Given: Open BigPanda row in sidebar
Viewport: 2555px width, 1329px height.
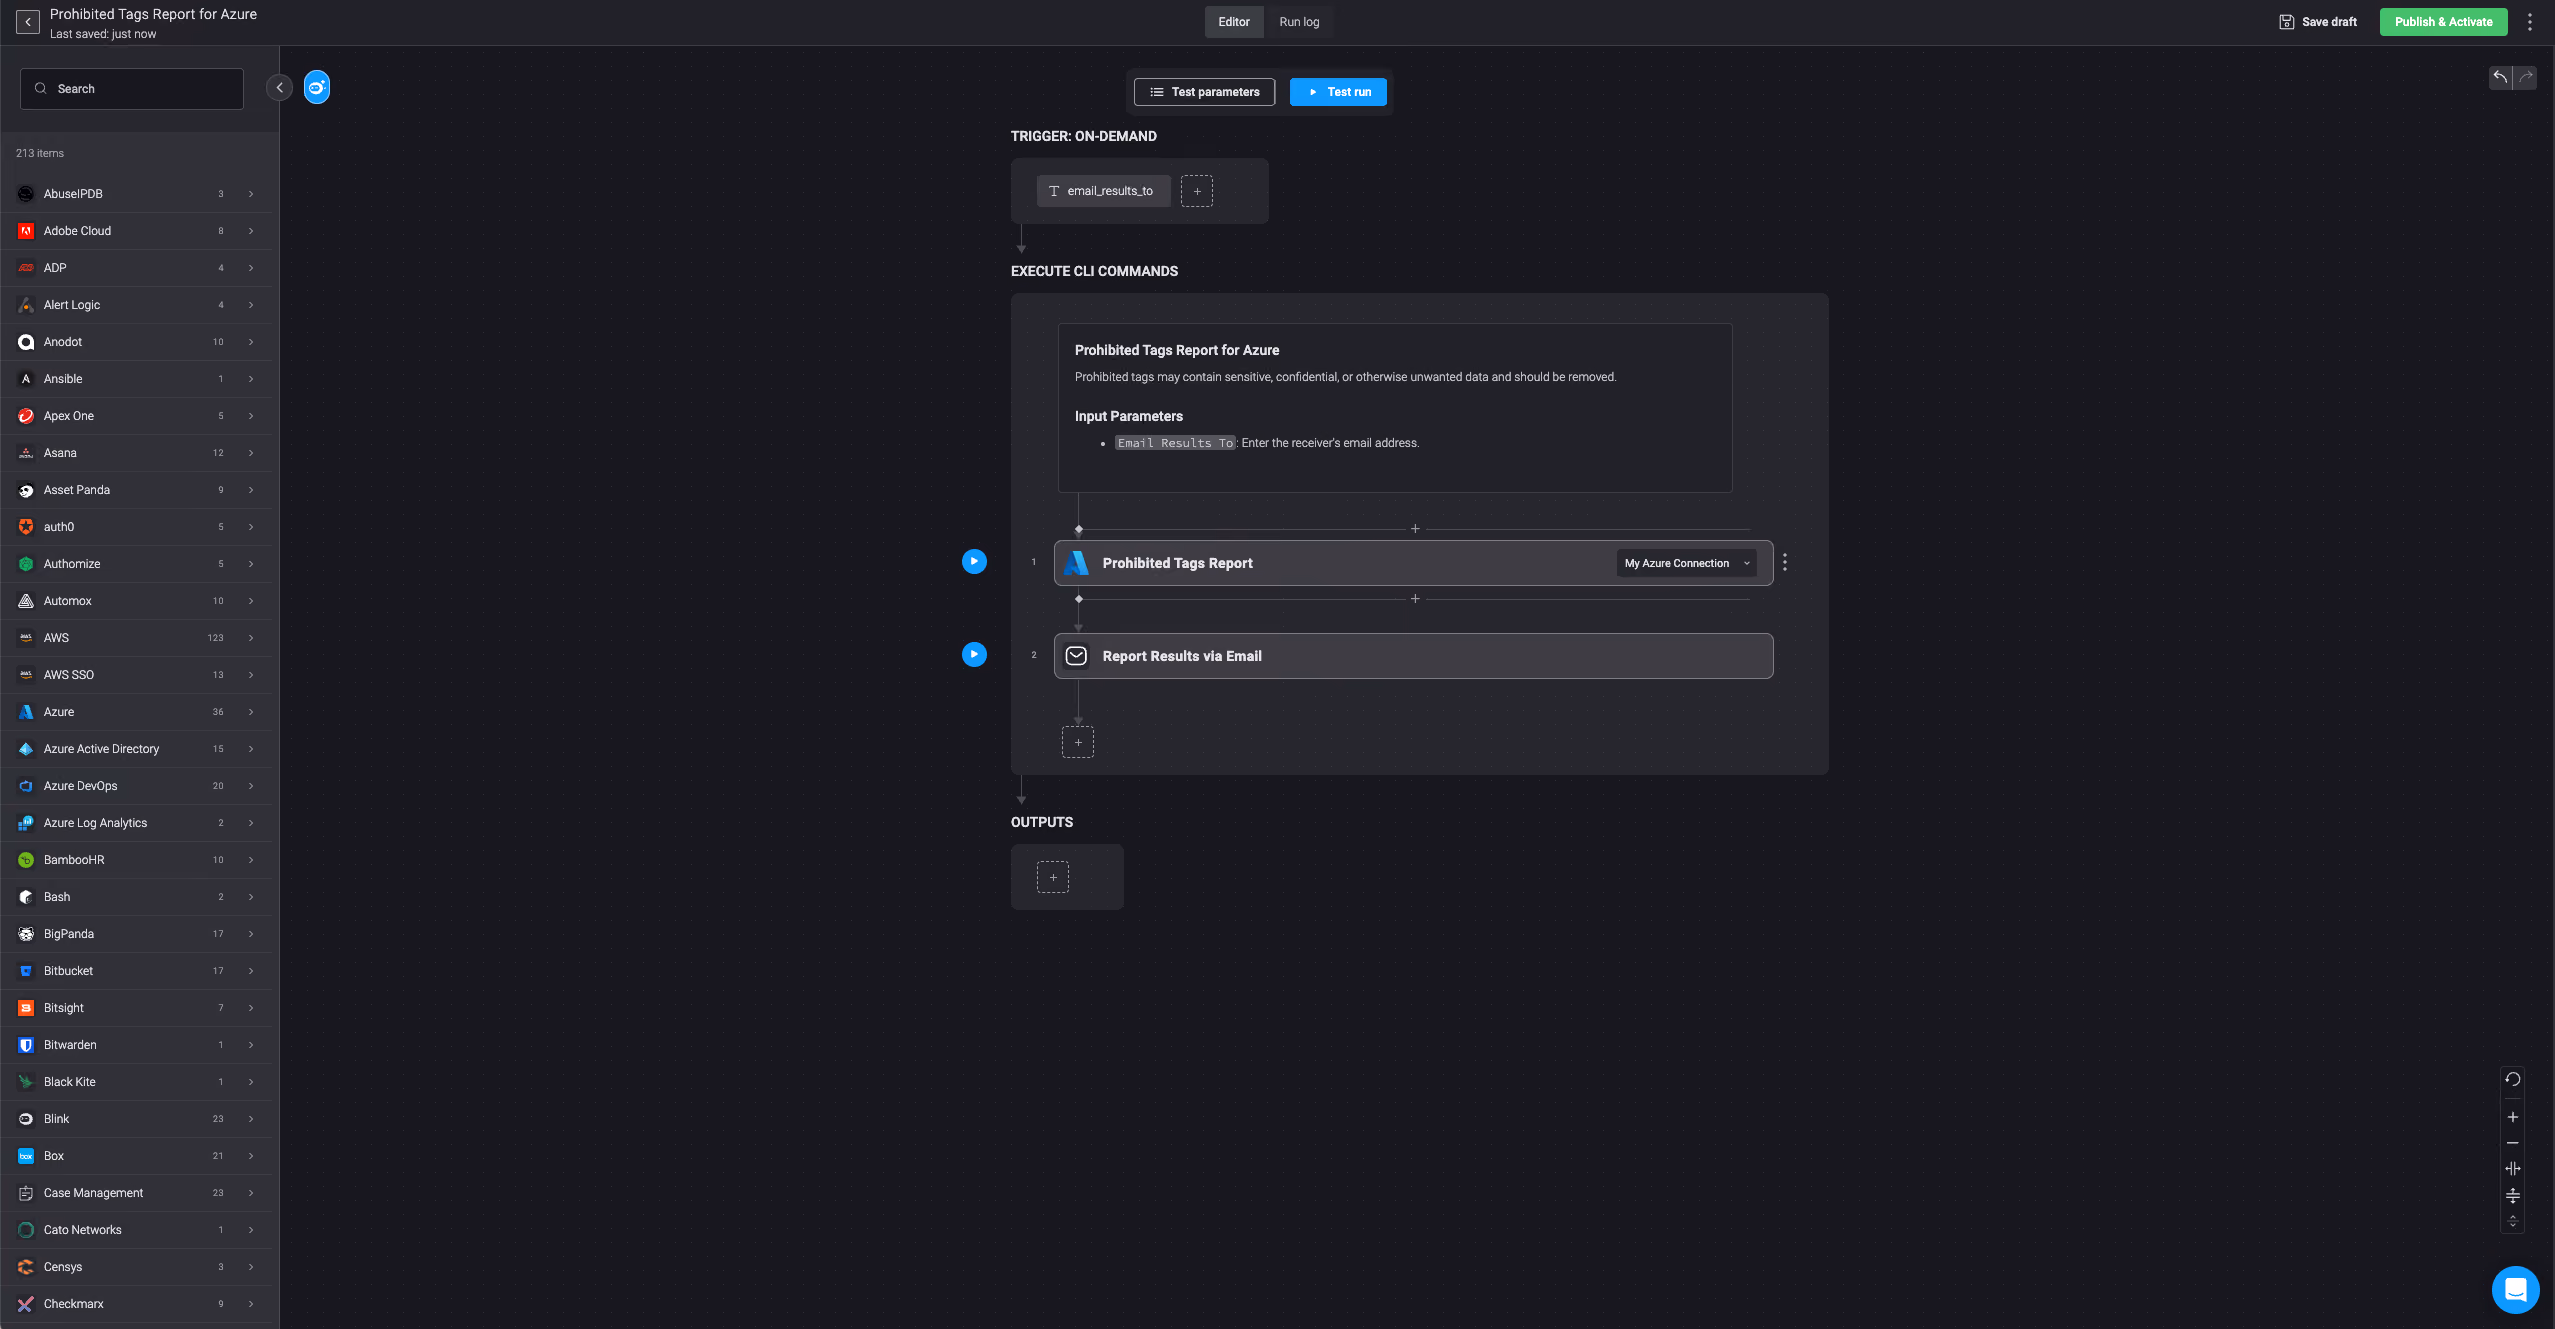Looking at the screenshot, I should (x=136, y=934).
